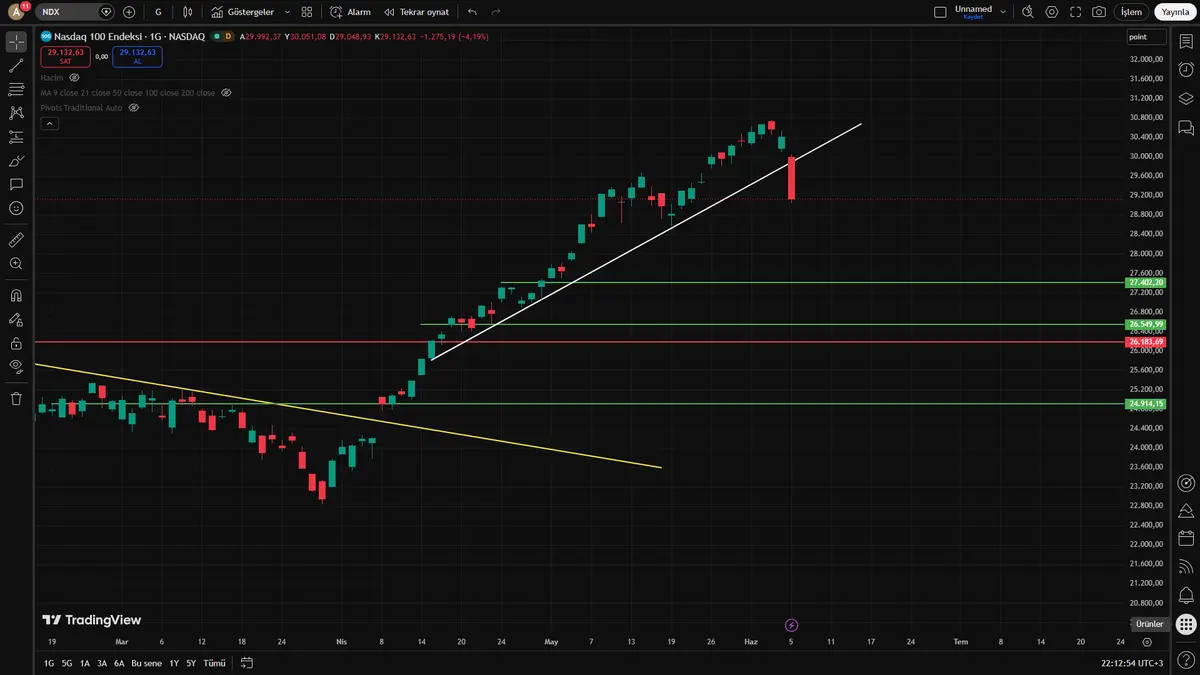Open the user profile avatar menu

point(16,12)
